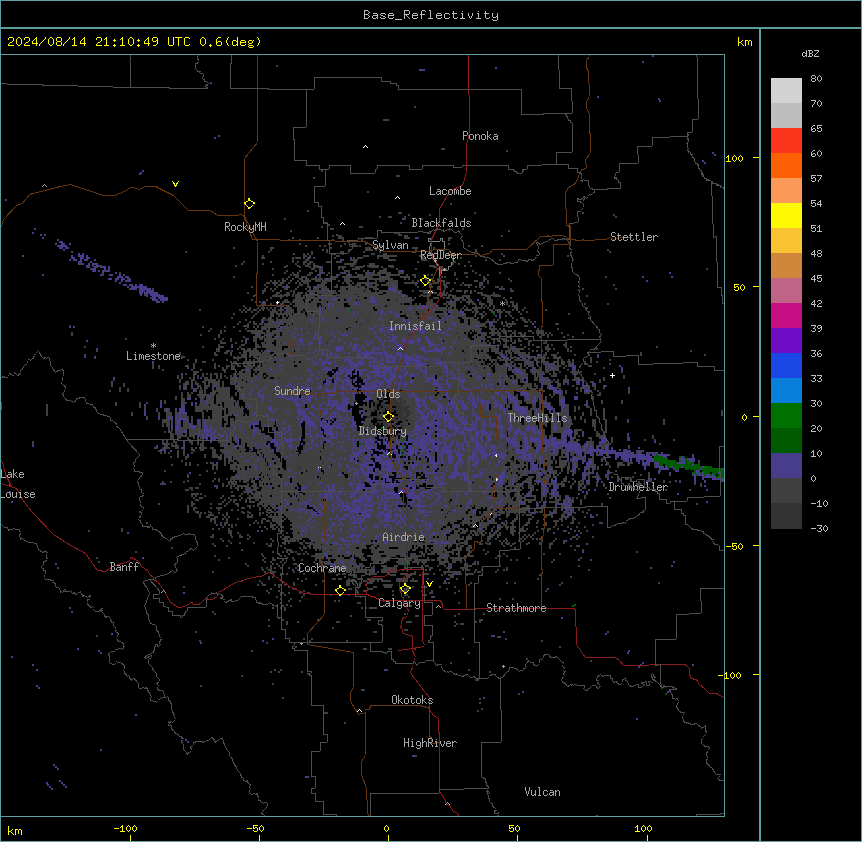
Task: Click the asterisk marker northeast of Innisfail
Action: click(x=502, y=303)
